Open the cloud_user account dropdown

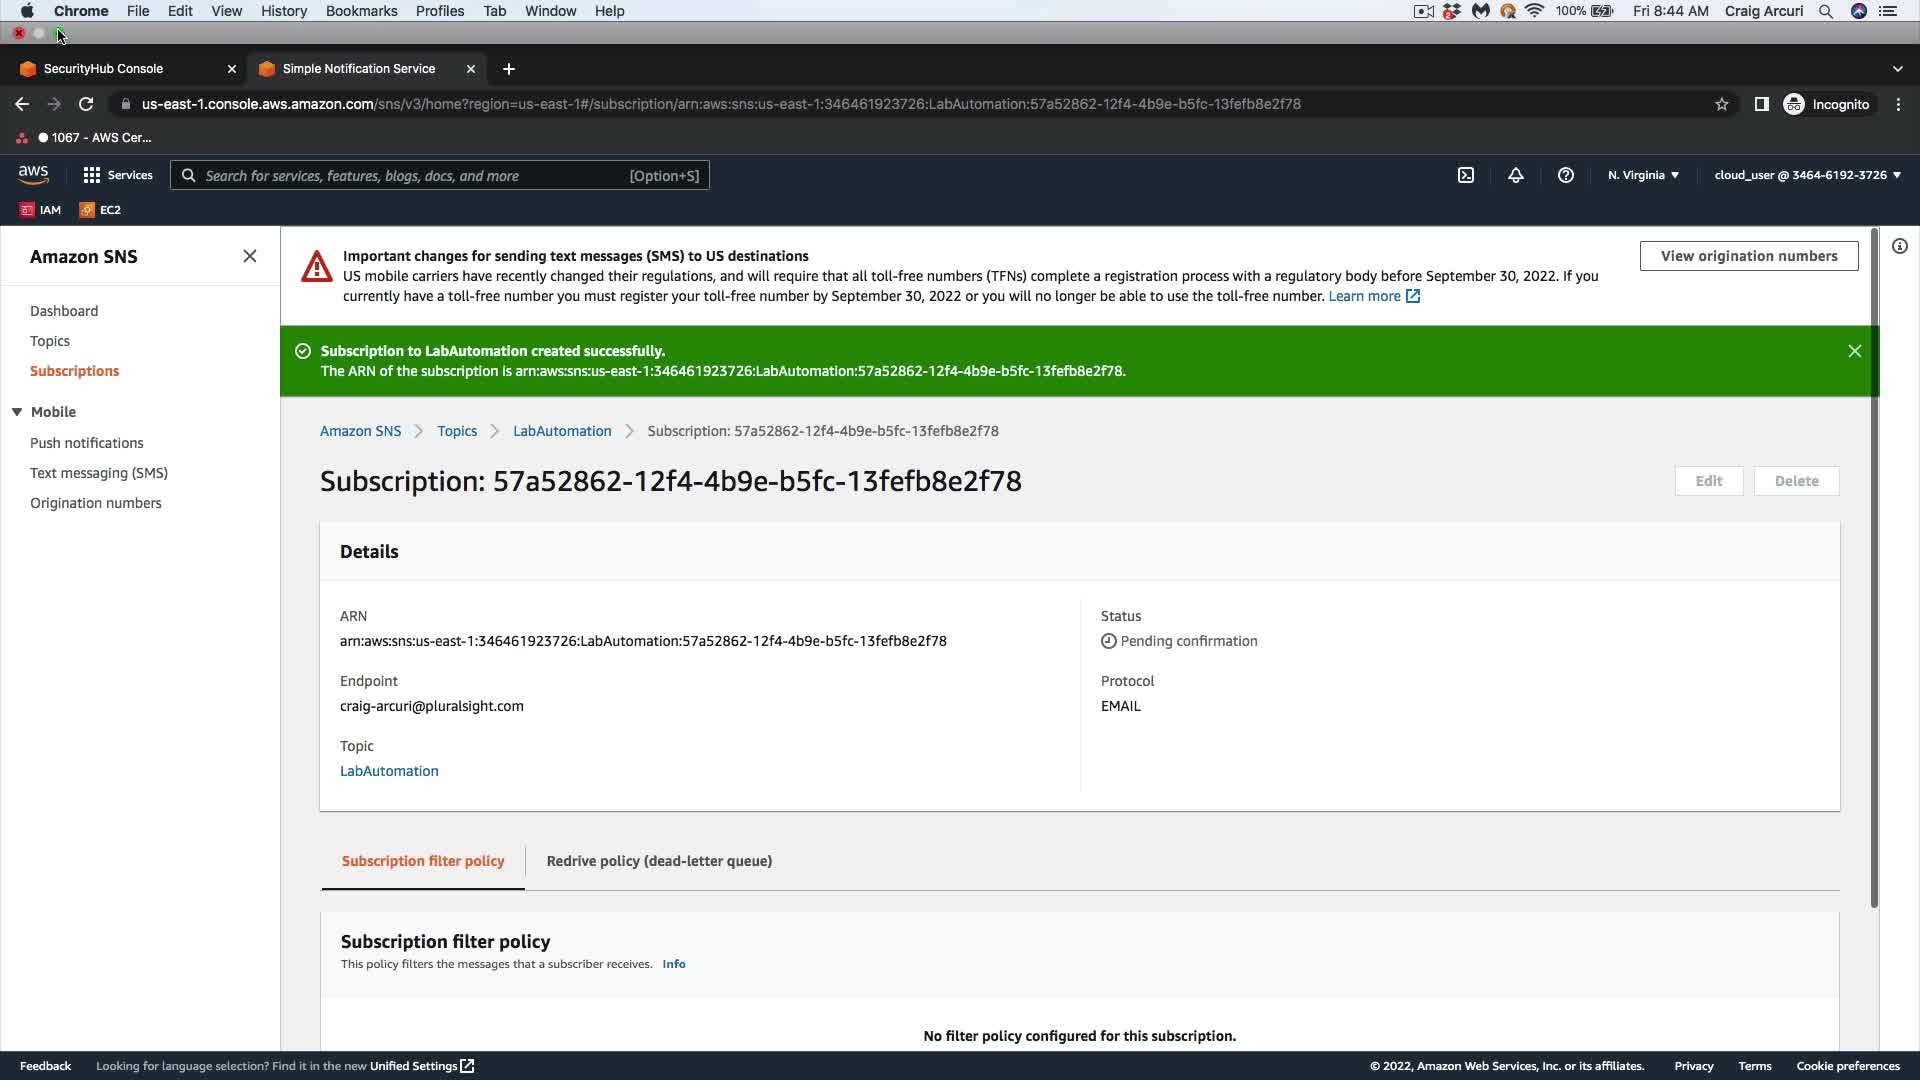(x=1807, y=175)
